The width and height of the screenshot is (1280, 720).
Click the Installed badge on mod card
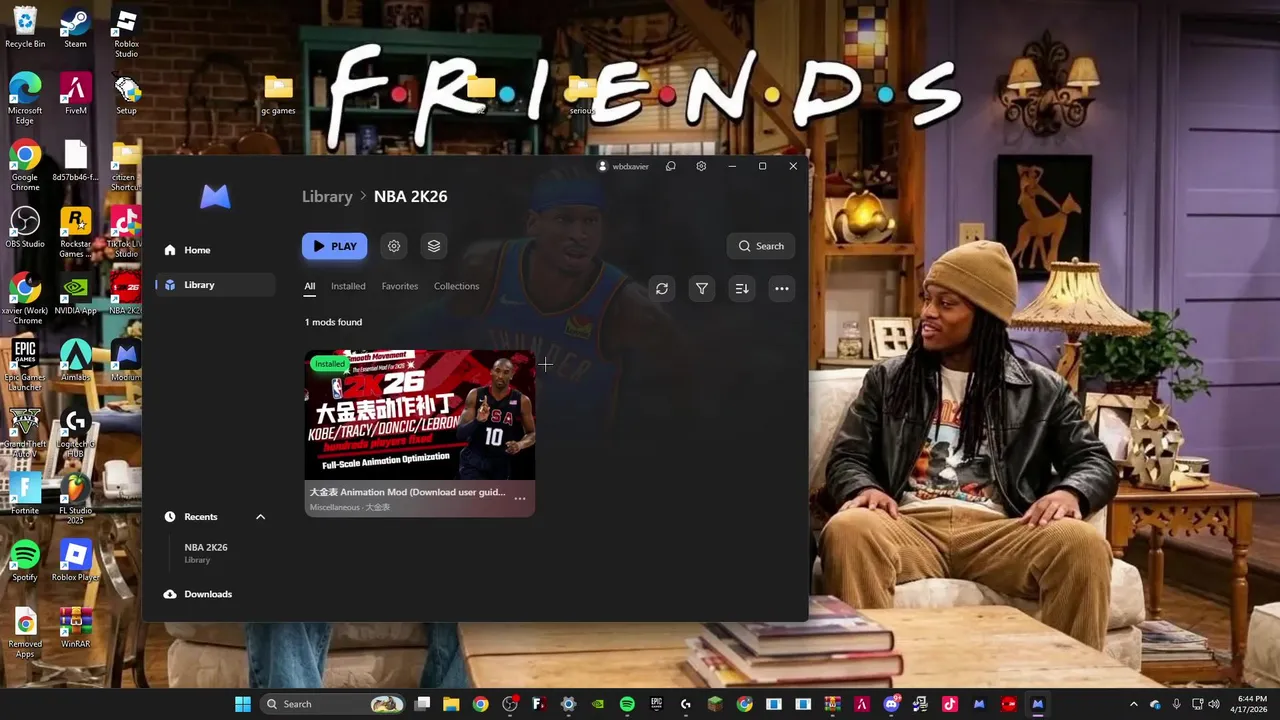pyautogui.click(x=329, y=364)
